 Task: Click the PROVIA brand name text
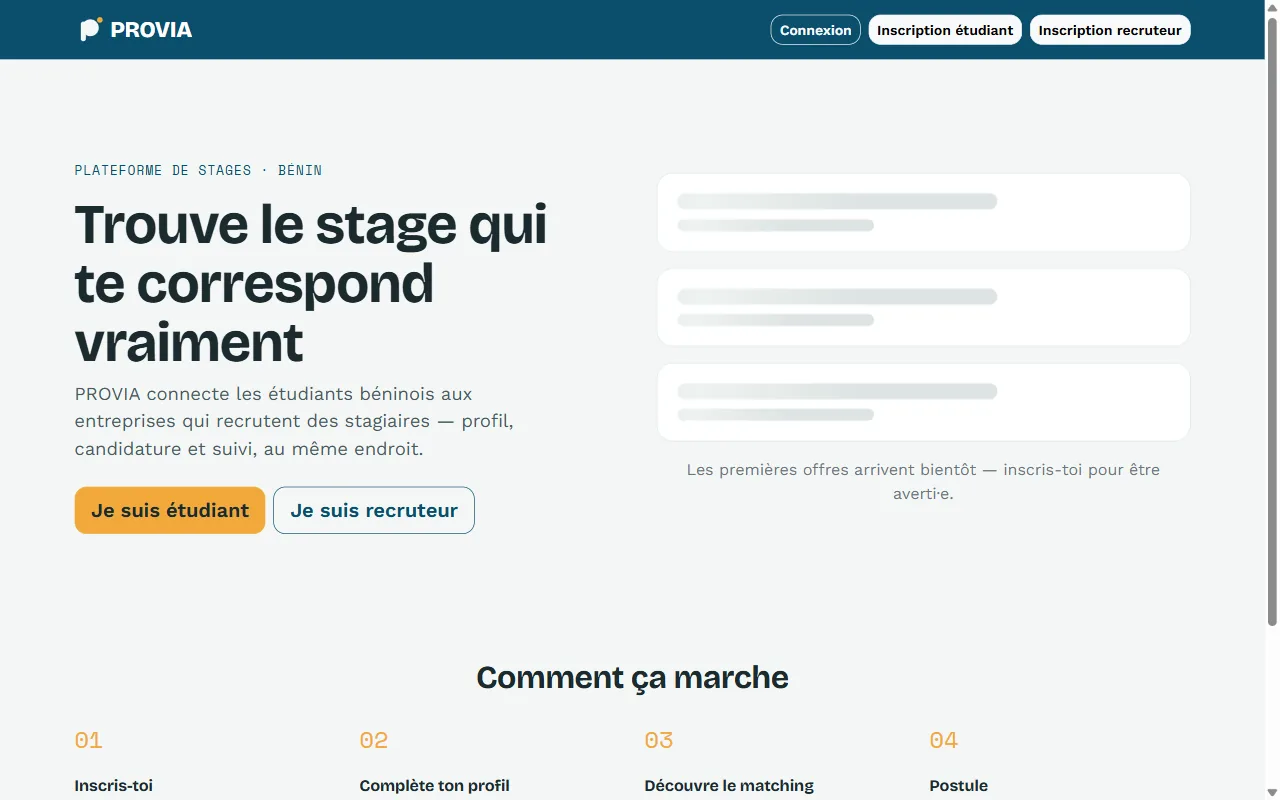coord(151,30)
